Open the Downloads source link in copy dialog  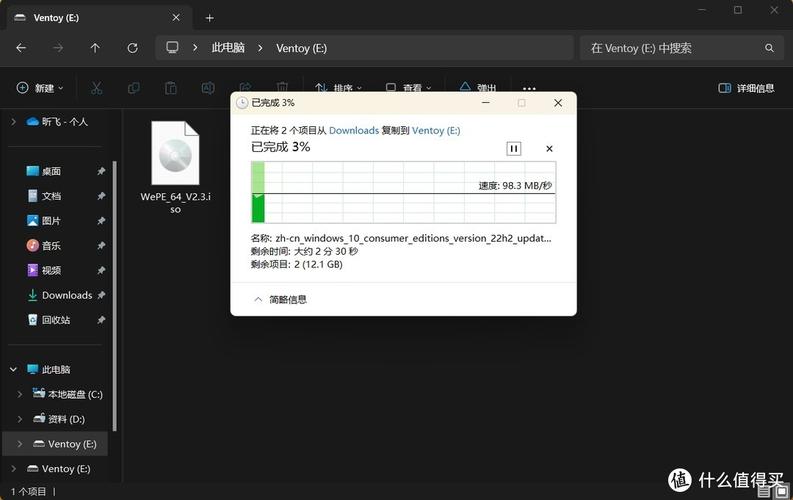click(354, 130)
